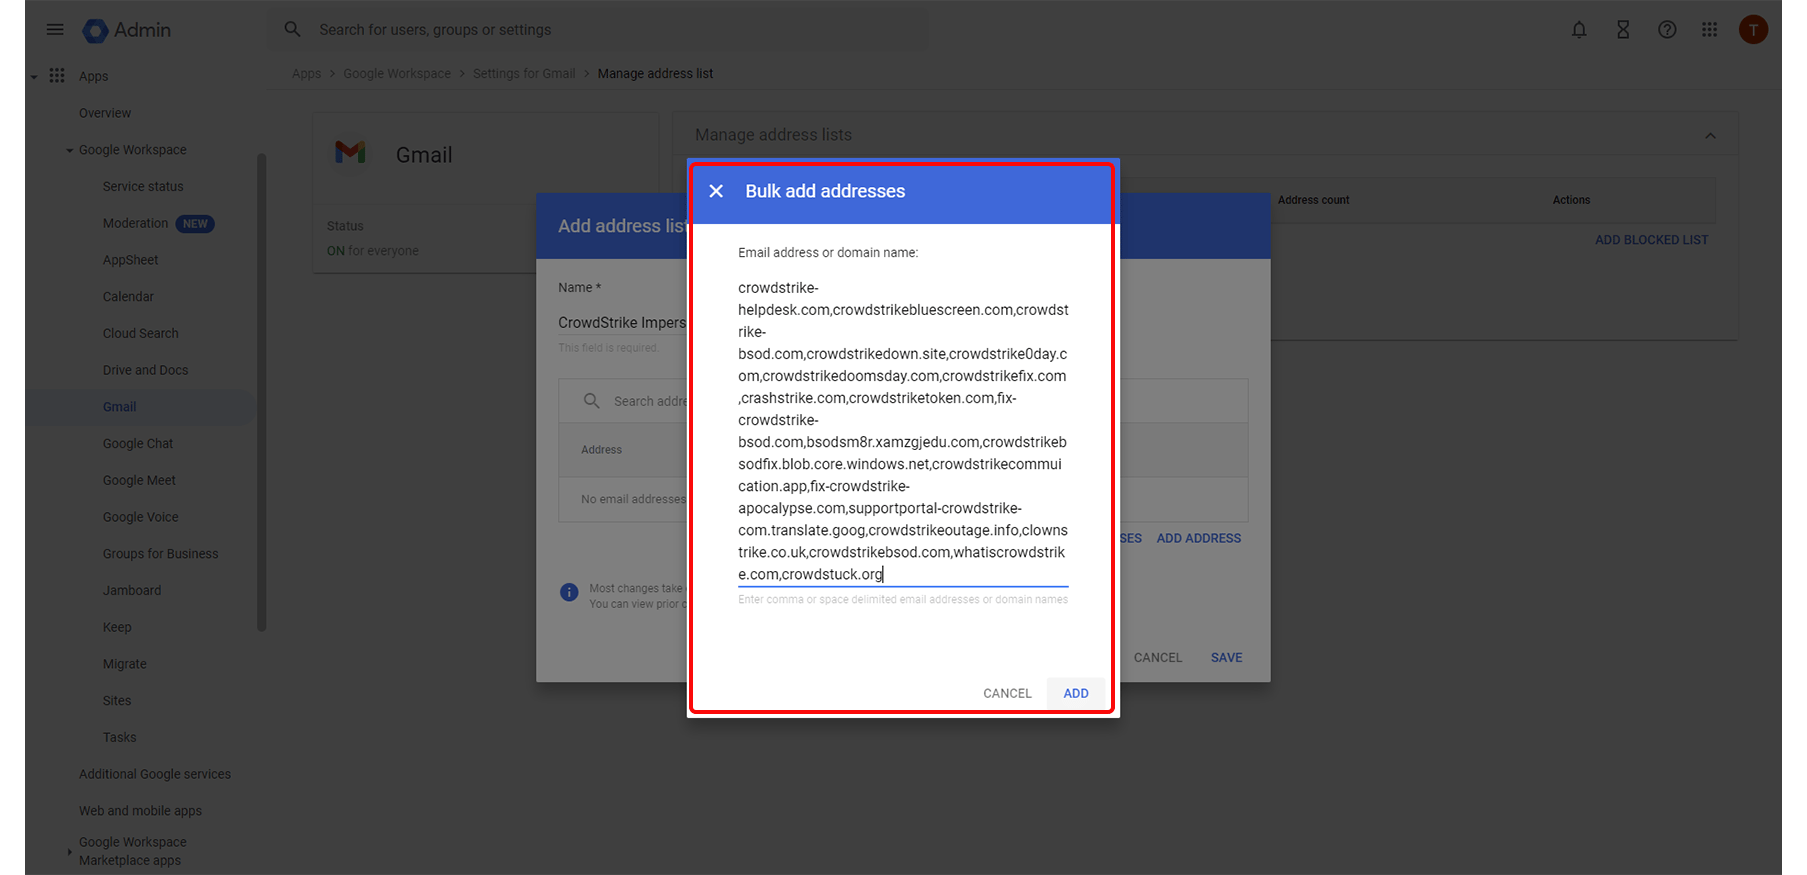Screen dimensions: 1807x875
Task: Click the top search for users field
Action: coord(600,30)
